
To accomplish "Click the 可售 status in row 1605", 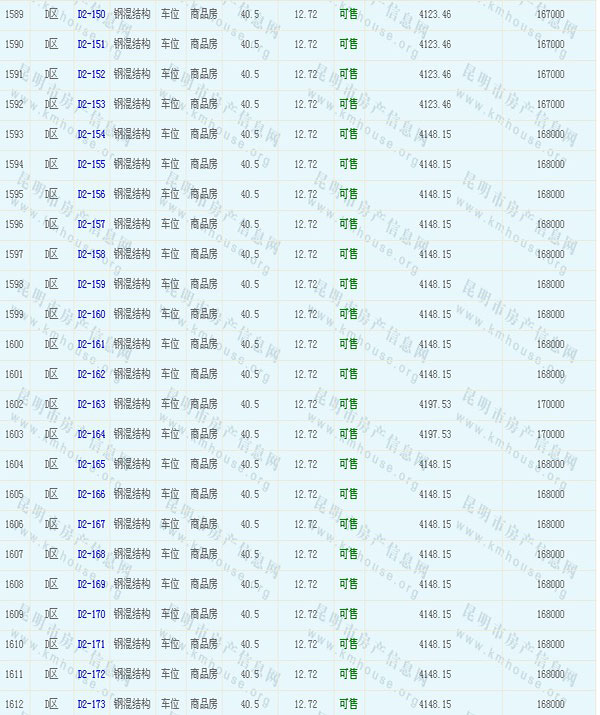I will click(x=348, y=494).
